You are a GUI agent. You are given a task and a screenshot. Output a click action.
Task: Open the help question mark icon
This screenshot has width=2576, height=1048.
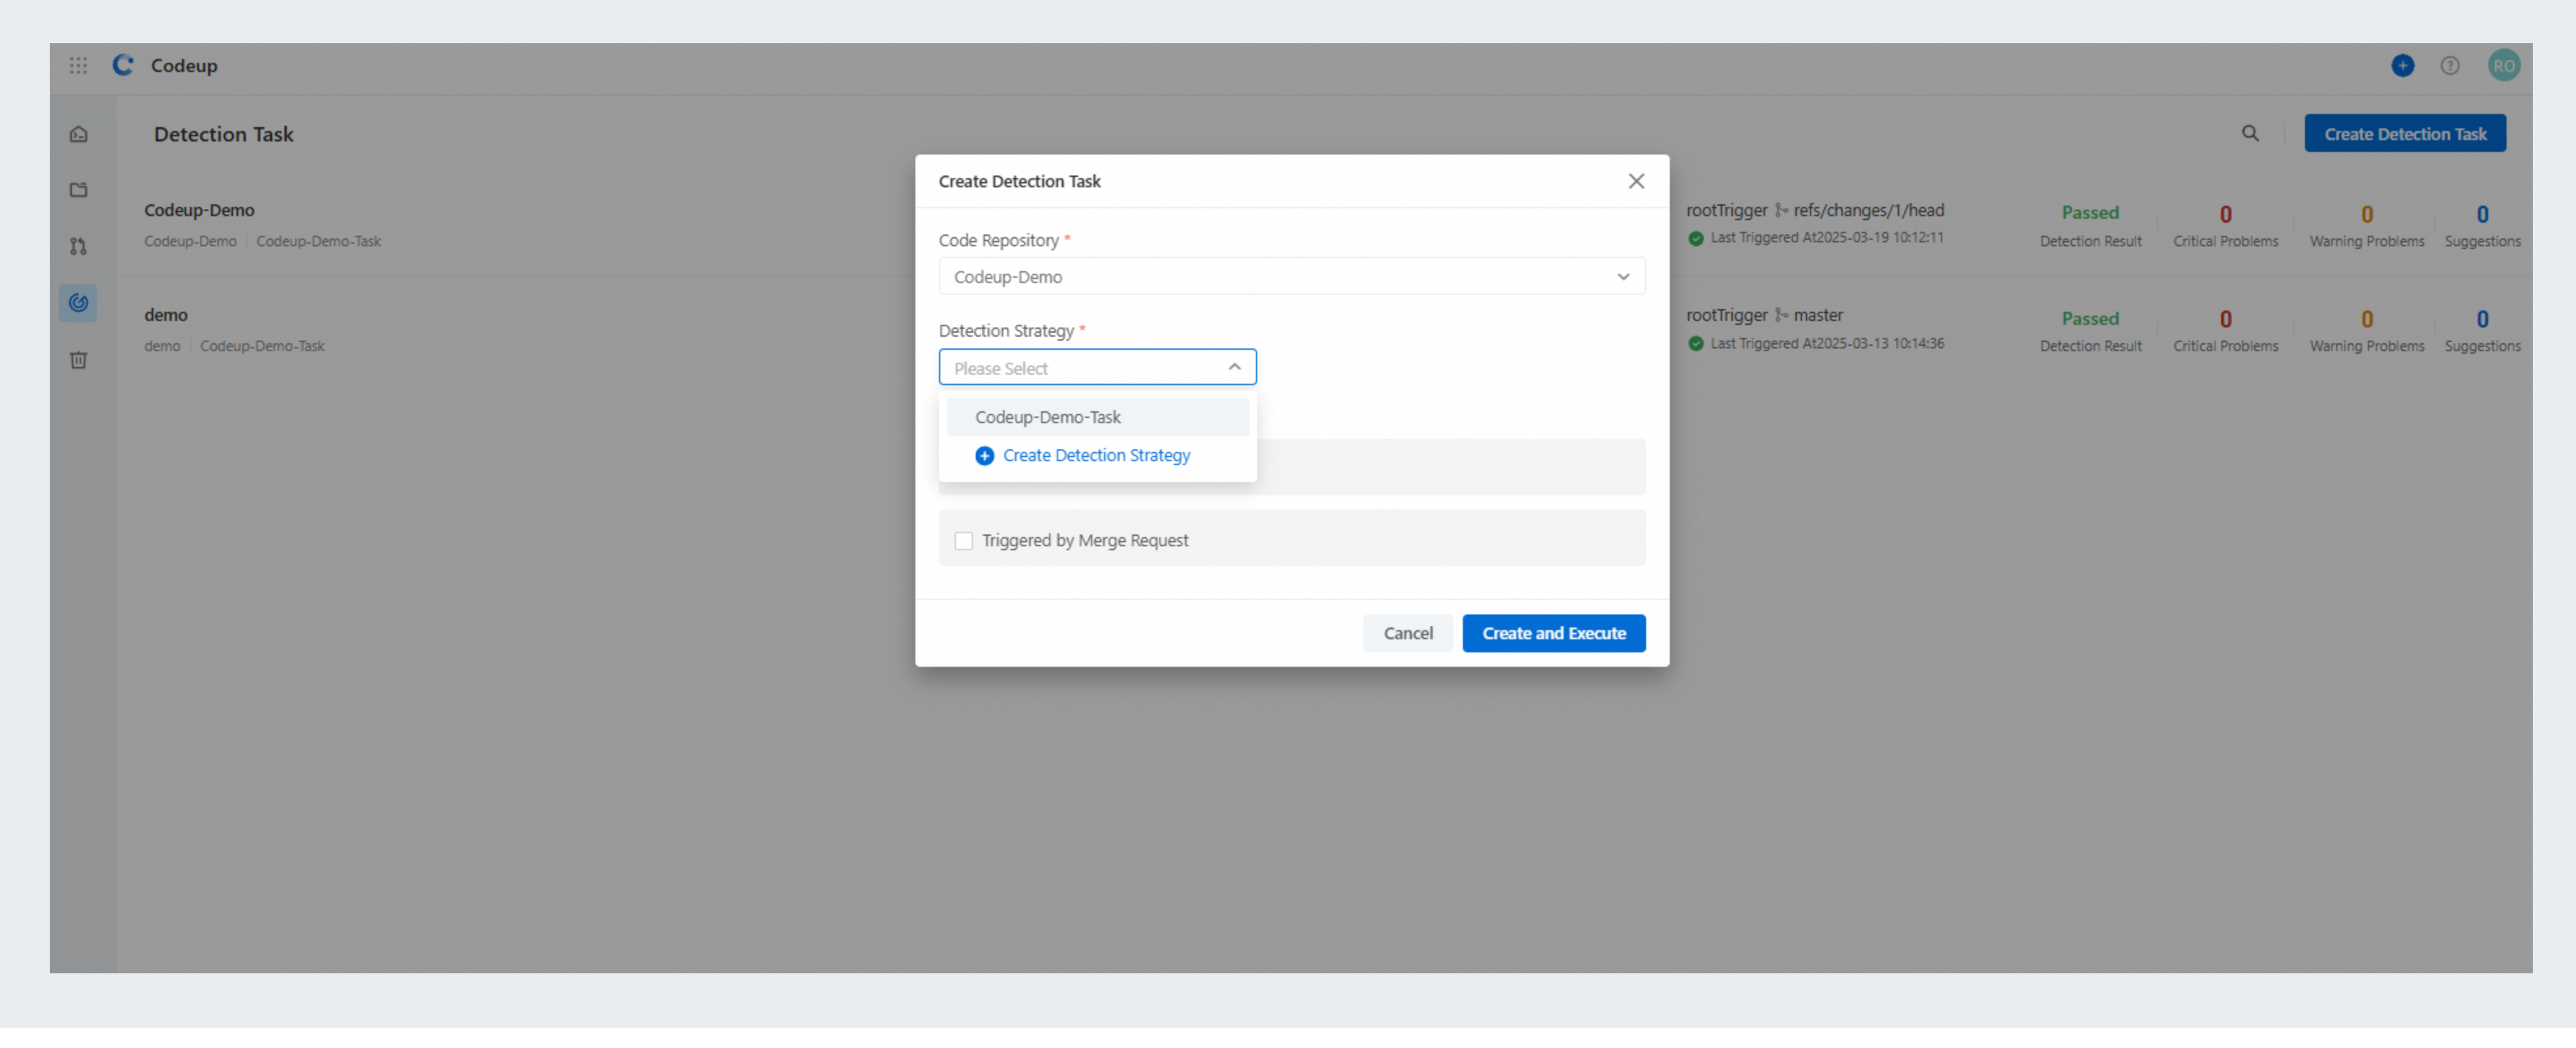click(x=2449, y=65)
